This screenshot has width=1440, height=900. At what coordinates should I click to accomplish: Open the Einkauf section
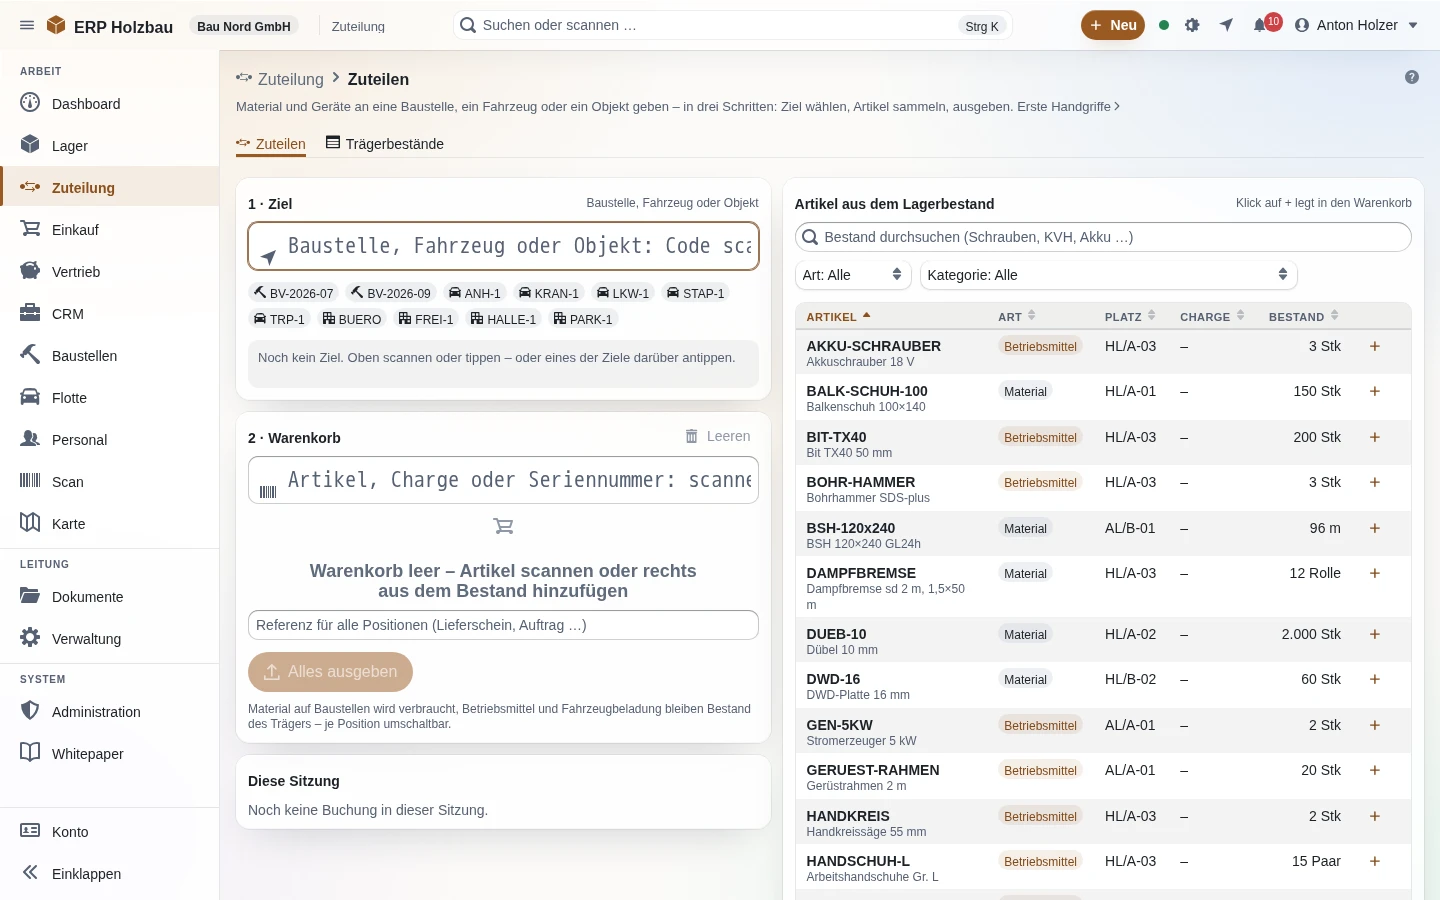coord(110,229)
